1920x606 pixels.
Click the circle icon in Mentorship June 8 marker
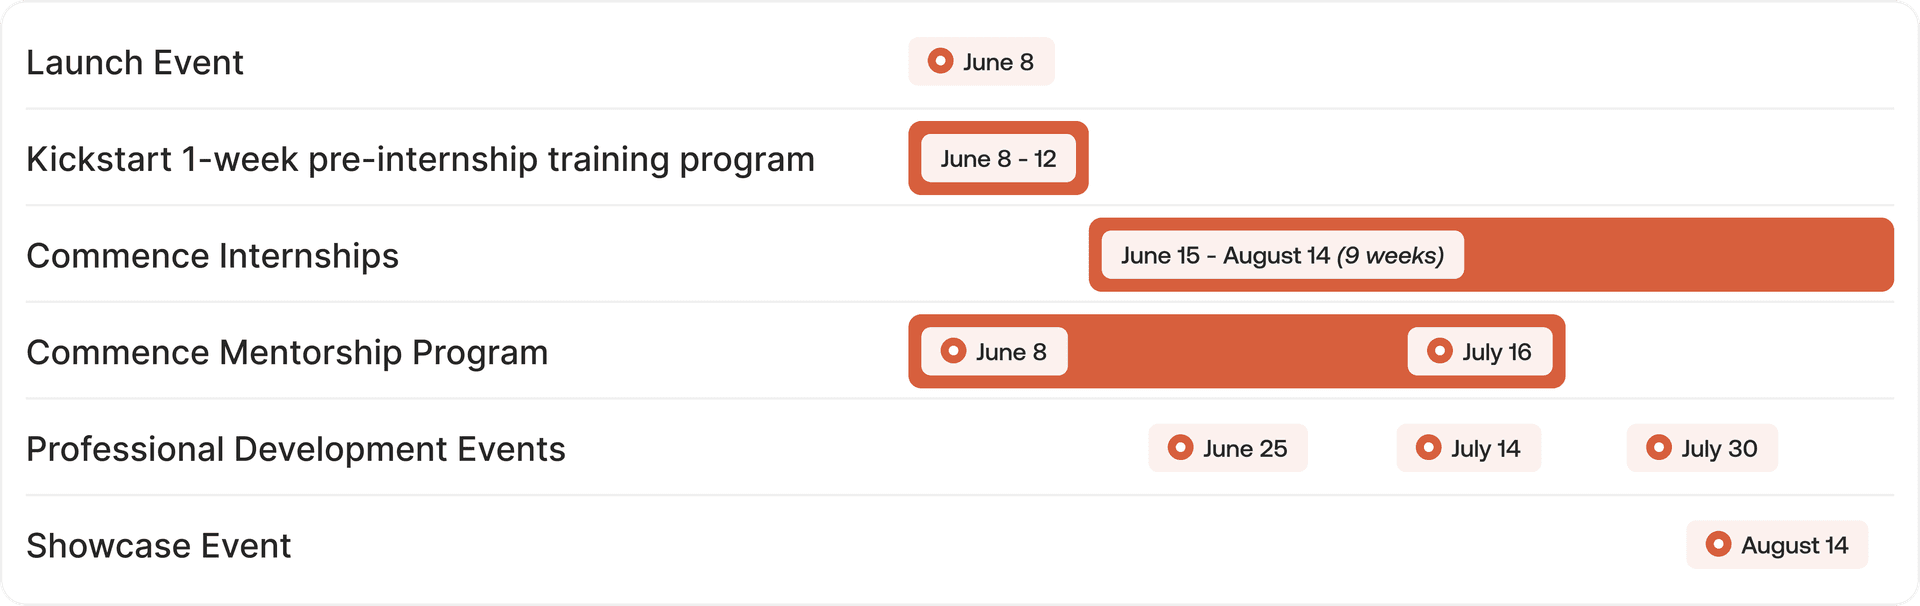click(953, 351)
